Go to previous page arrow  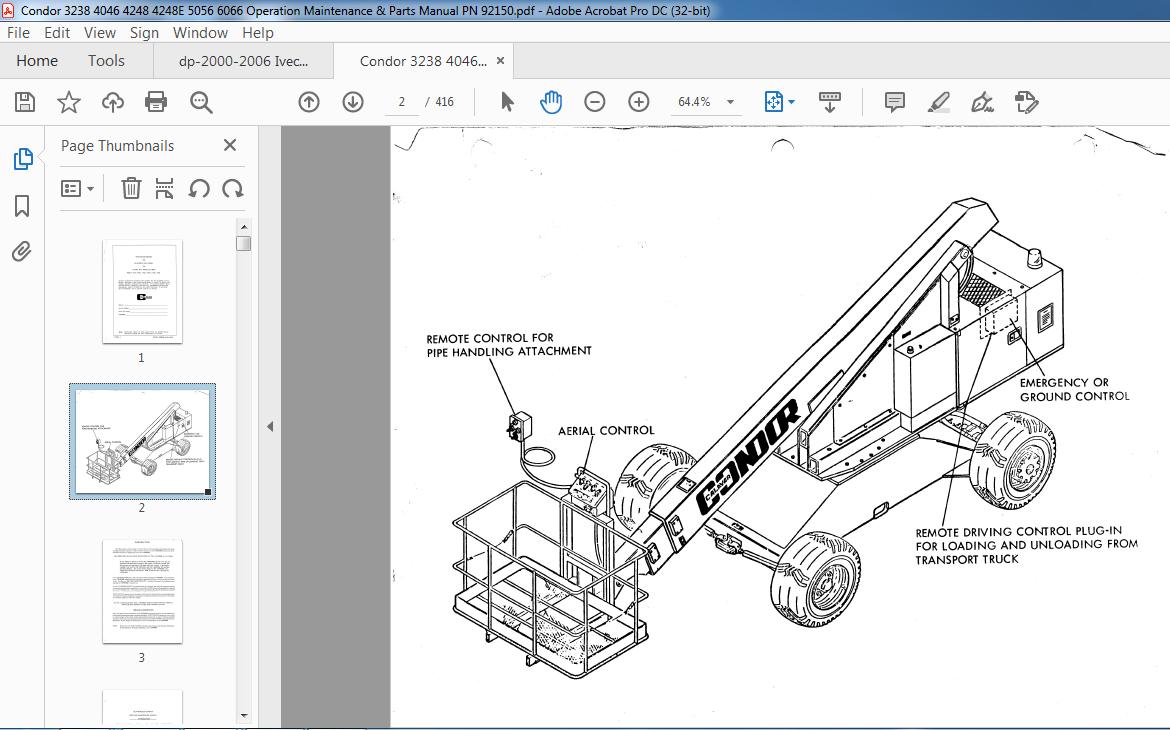point(309,102)
